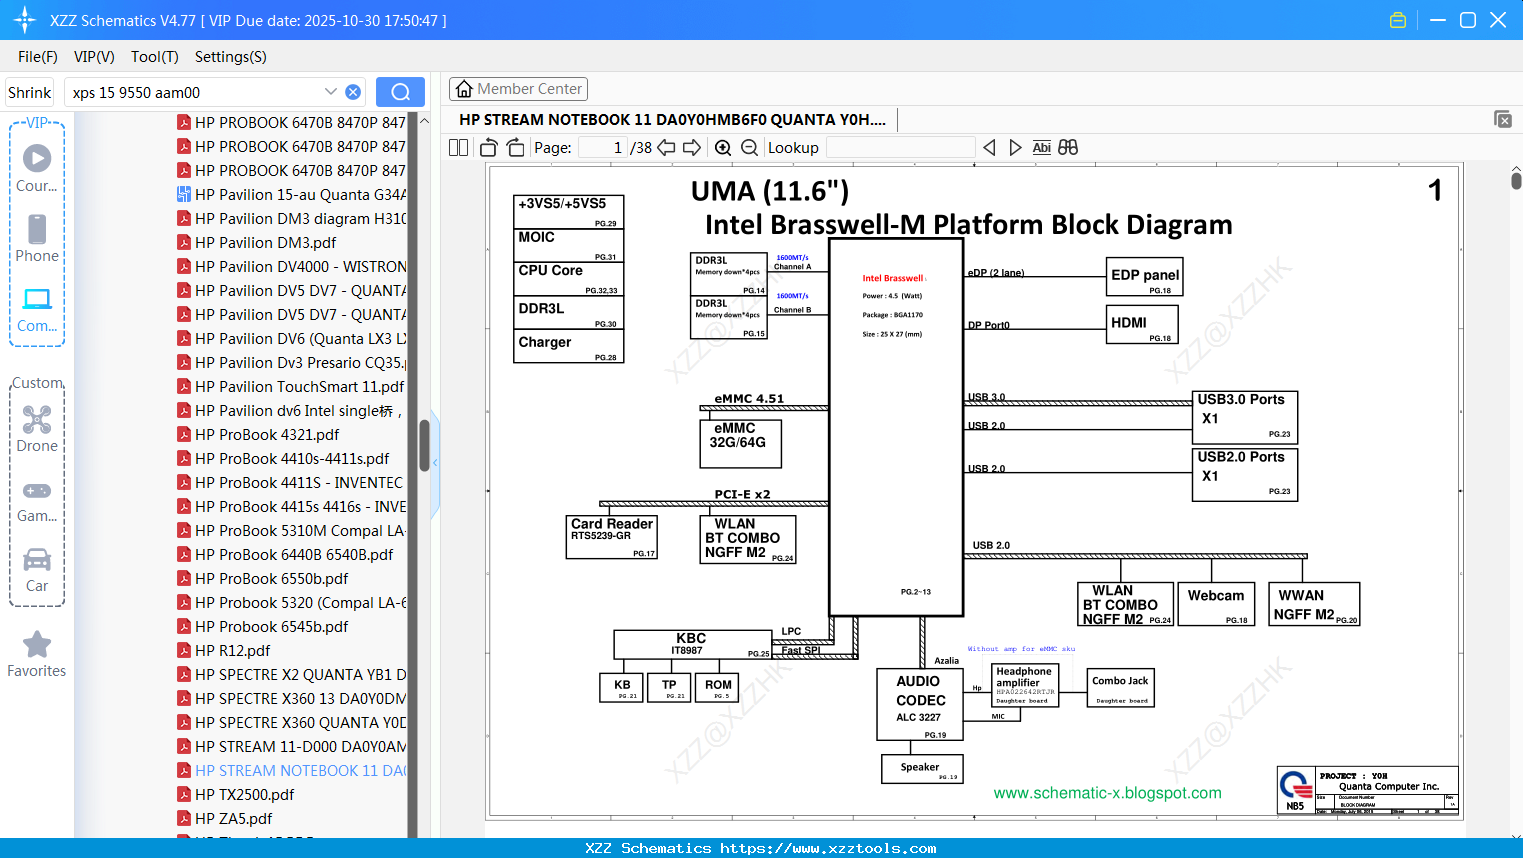Image resolution: width=1523 pixels, height=858 pixels.
Task: Select the Phone category
Action: (x=37, y=238)
